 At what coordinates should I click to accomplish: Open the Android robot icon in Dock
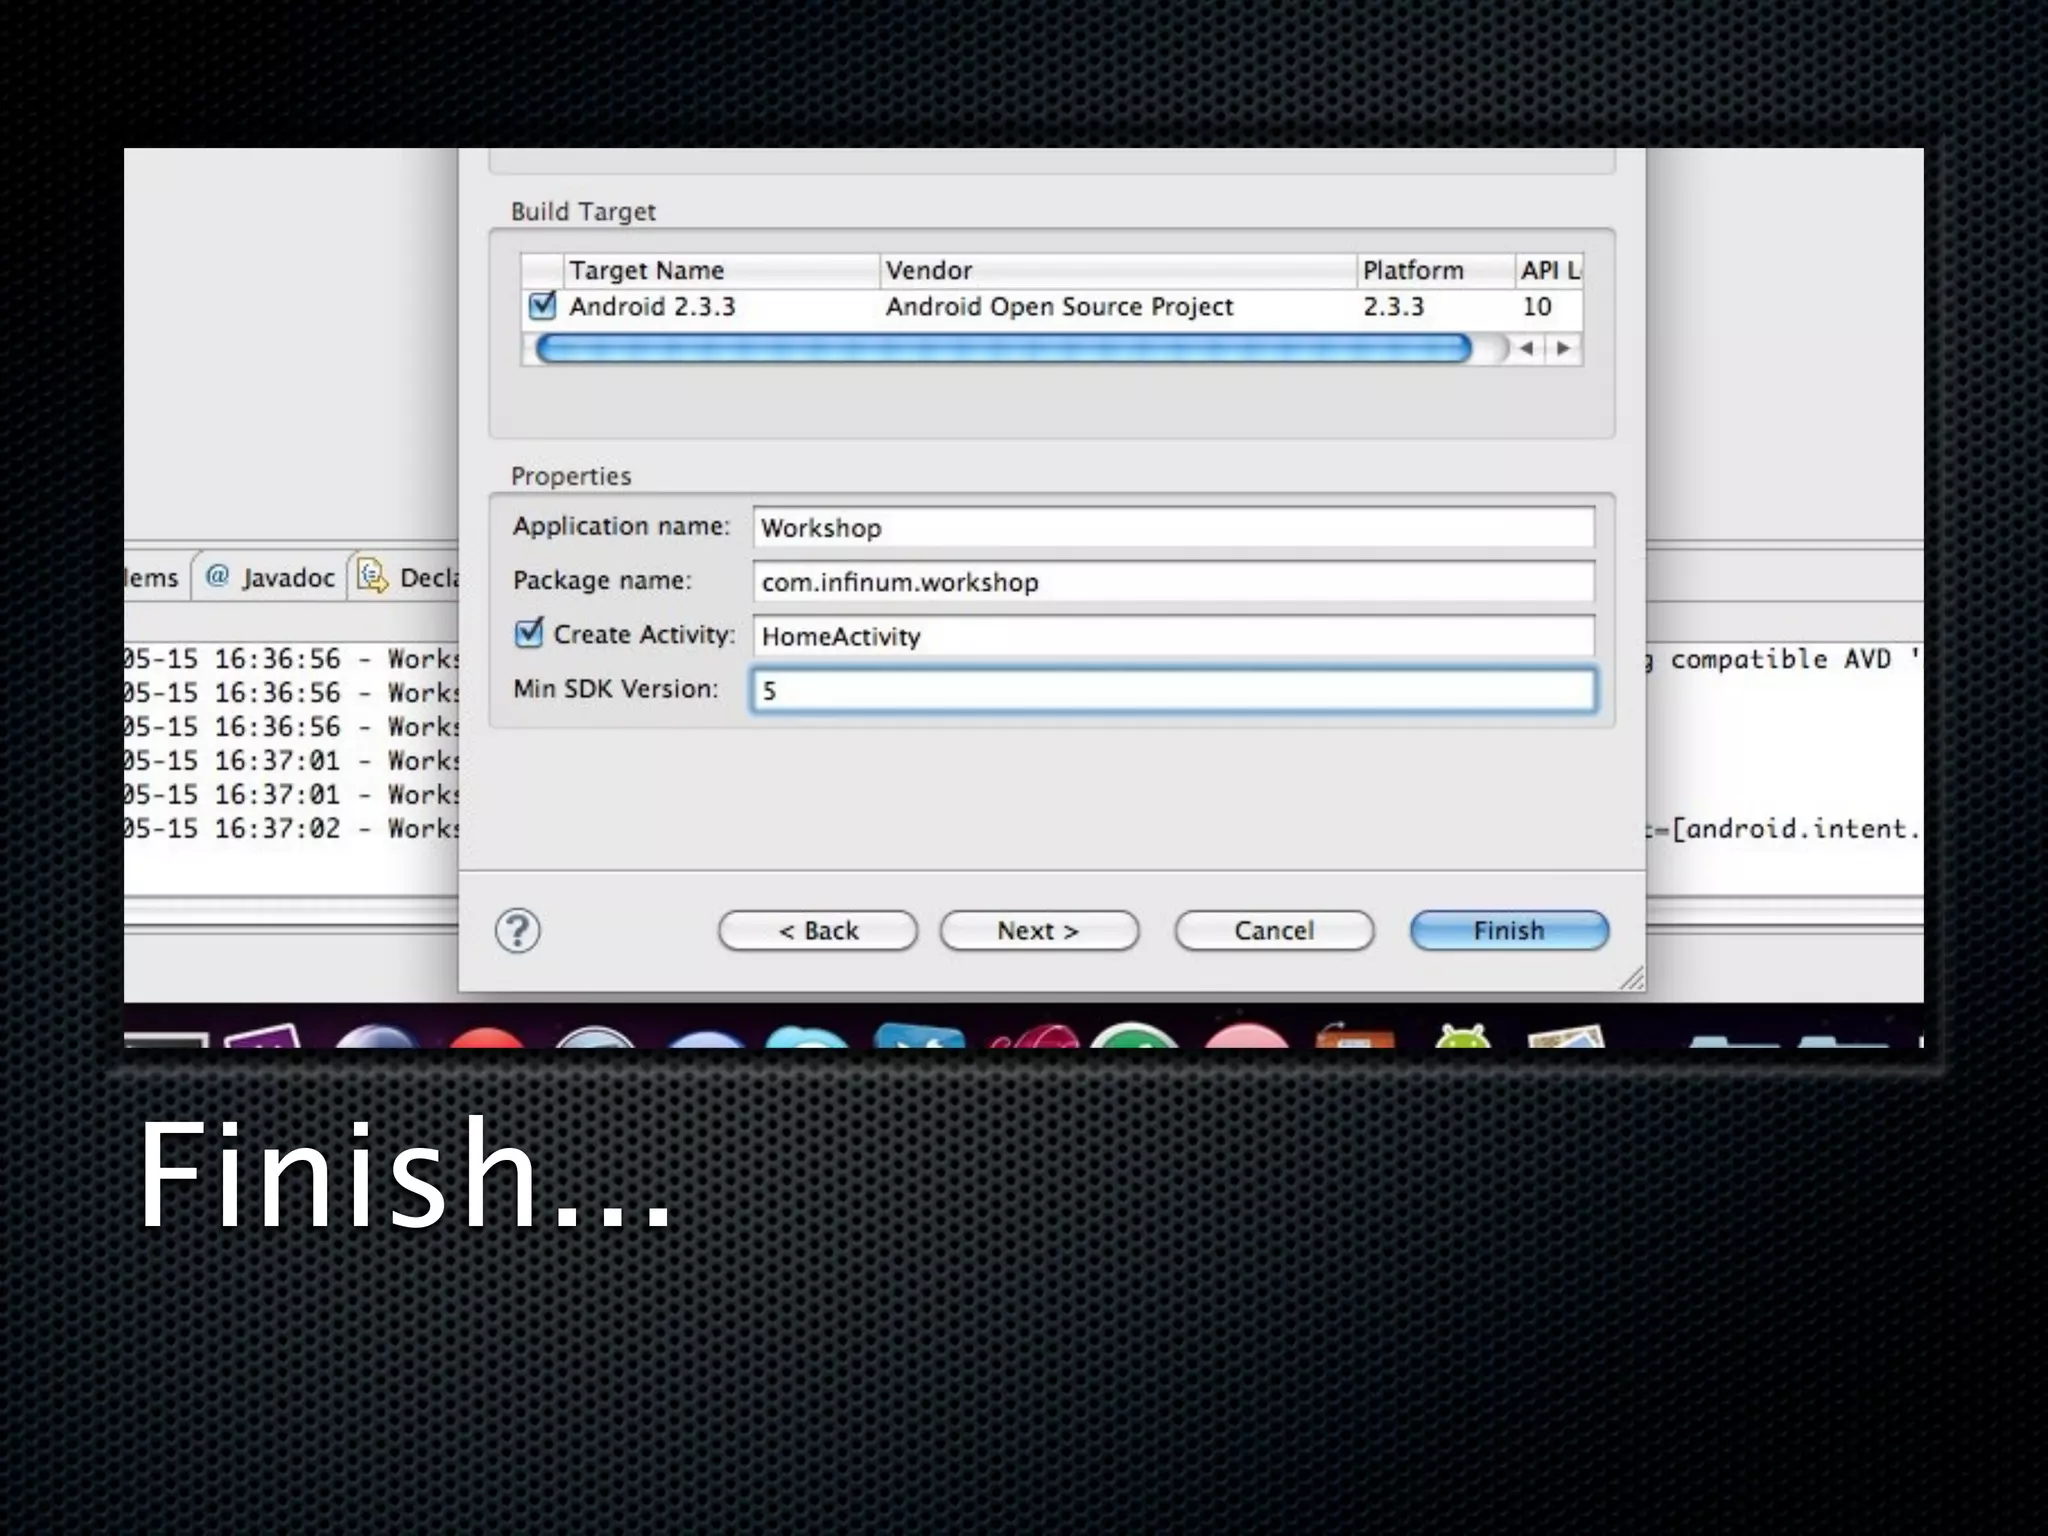pos(1462,1036)
